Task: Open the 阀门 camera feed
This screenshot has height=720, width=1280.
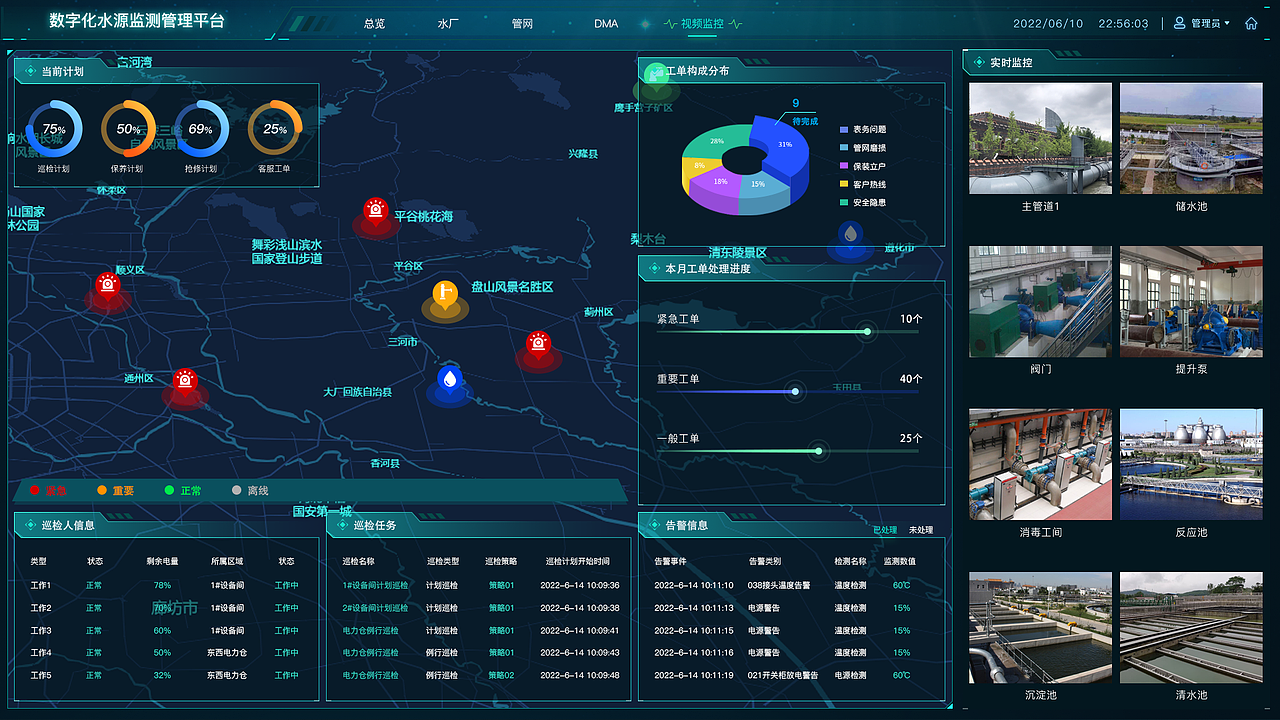Action: (x=1040, y=301)
